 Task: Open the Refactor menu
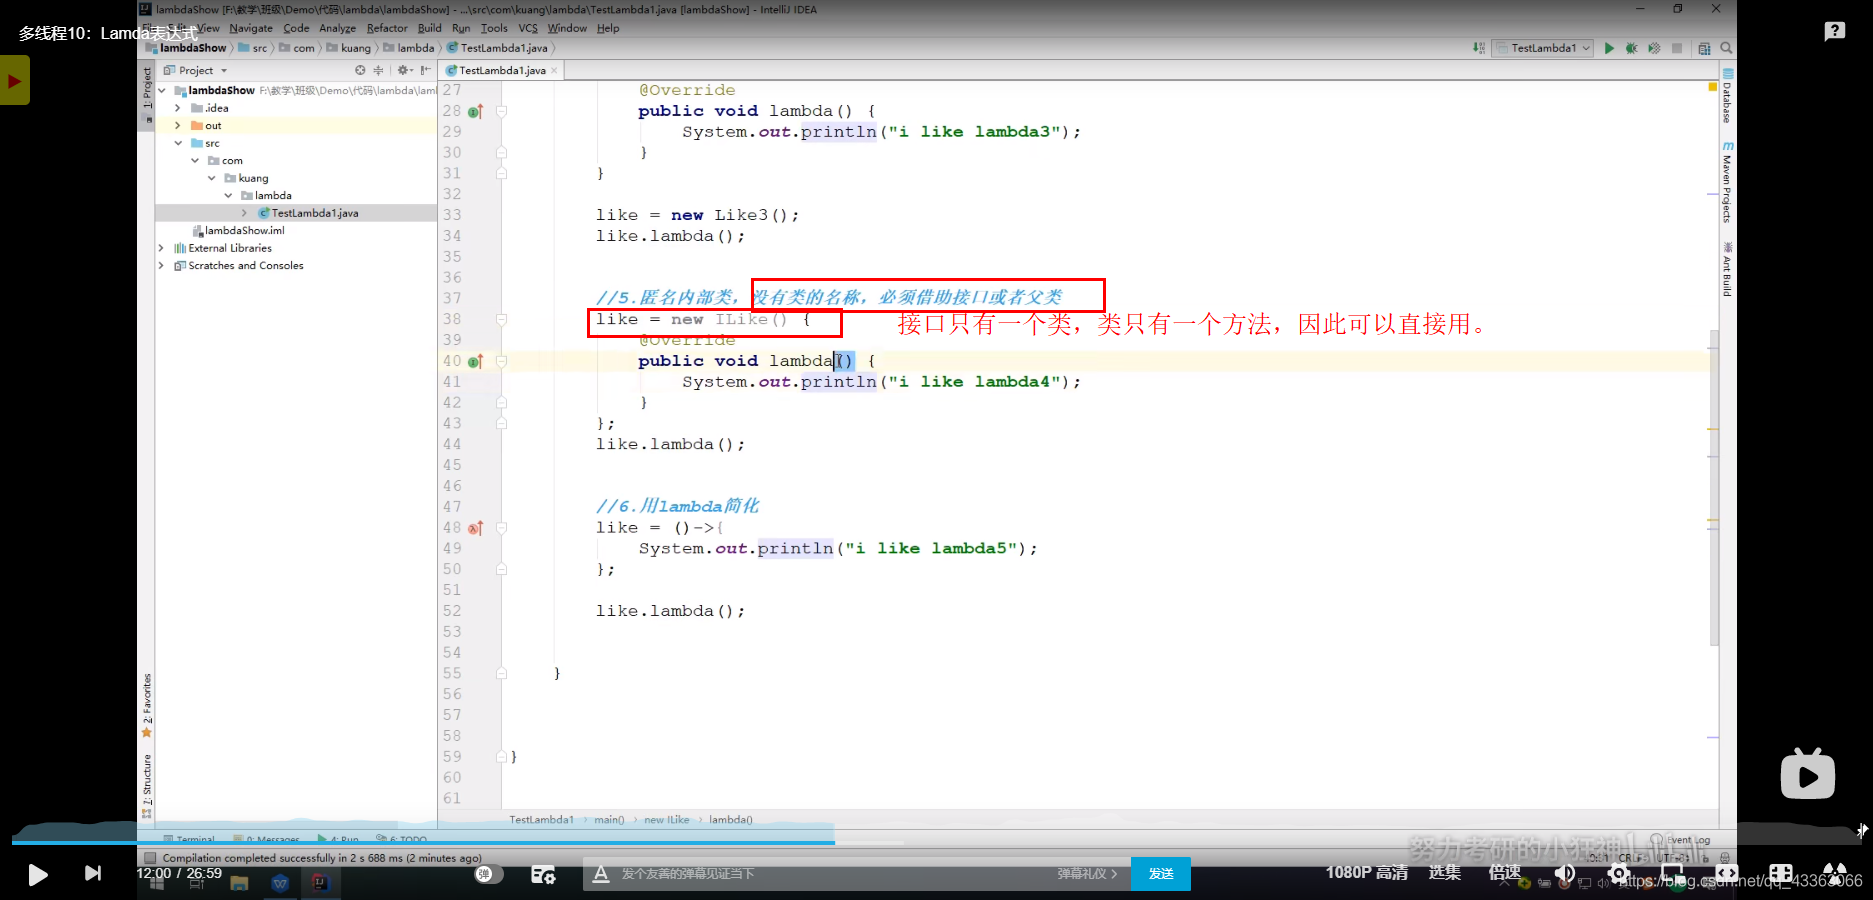387,28
